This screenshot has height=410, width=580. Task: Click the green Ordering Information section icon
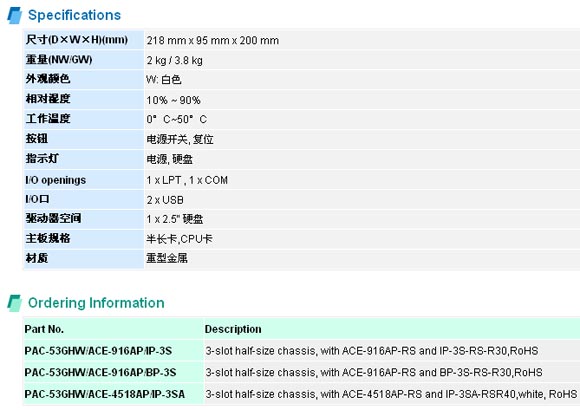(14, 303)
